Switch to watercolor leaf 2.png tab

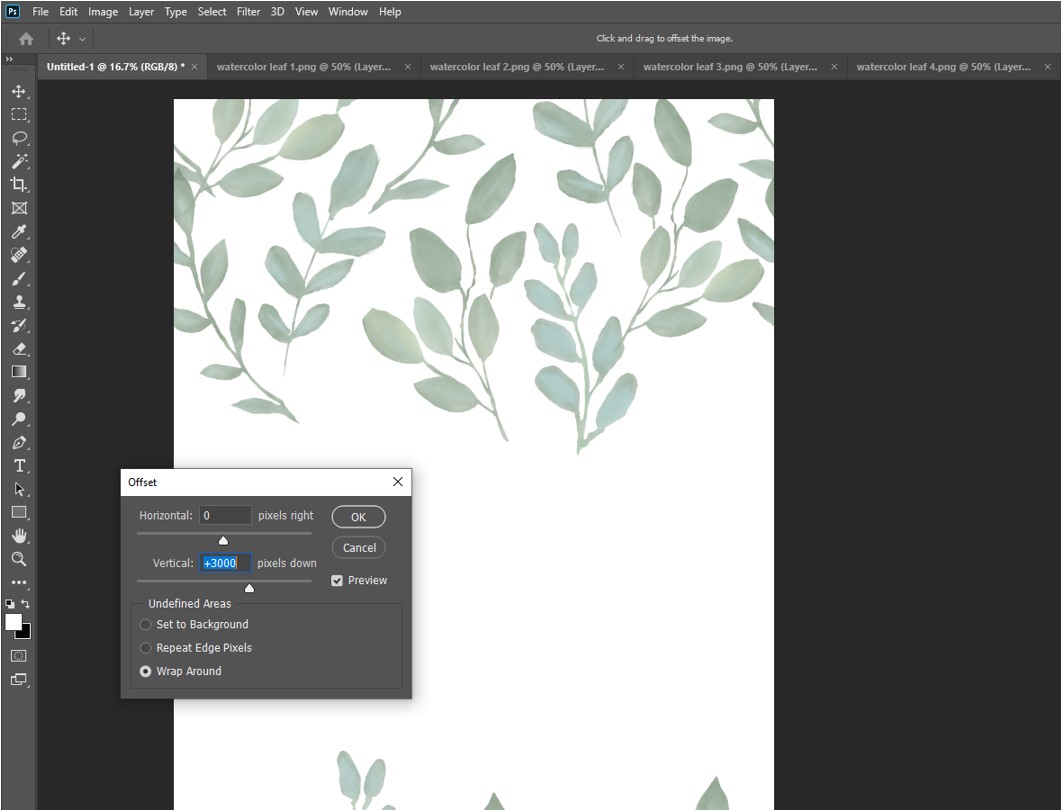pyautogui.click(x=517, y=67)
